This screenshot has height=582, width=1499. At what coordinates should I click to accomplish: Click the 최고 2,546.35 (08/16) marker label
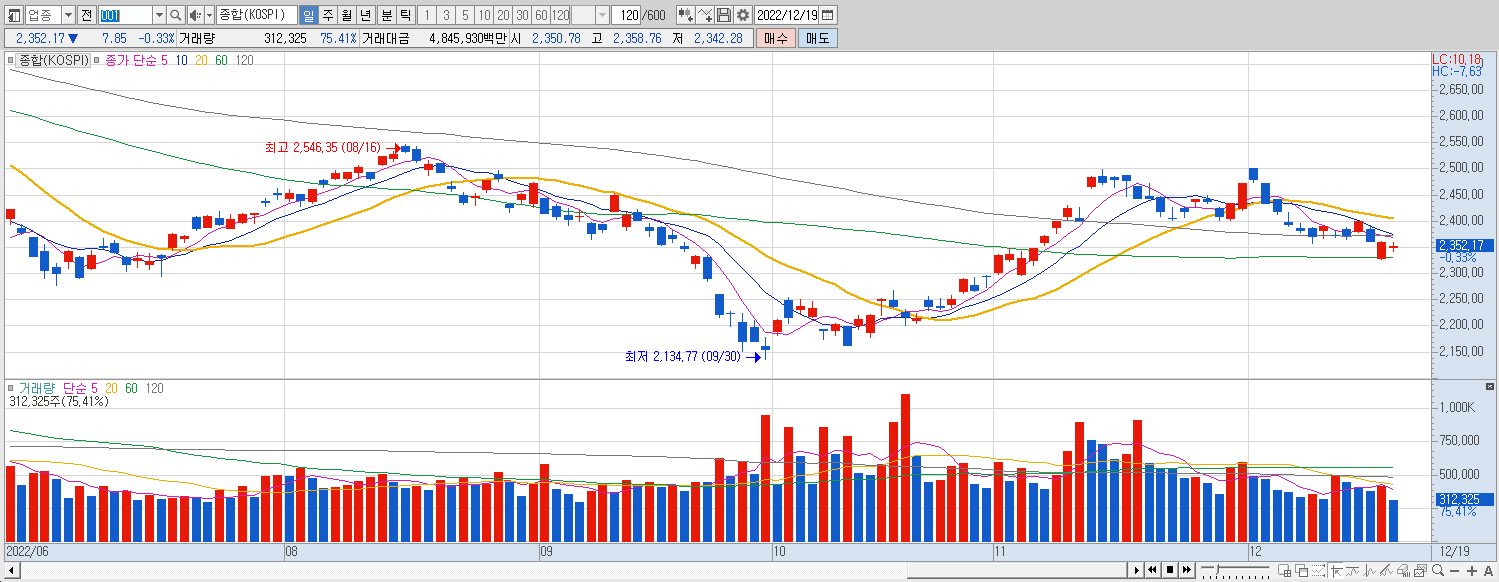(323, 148)
